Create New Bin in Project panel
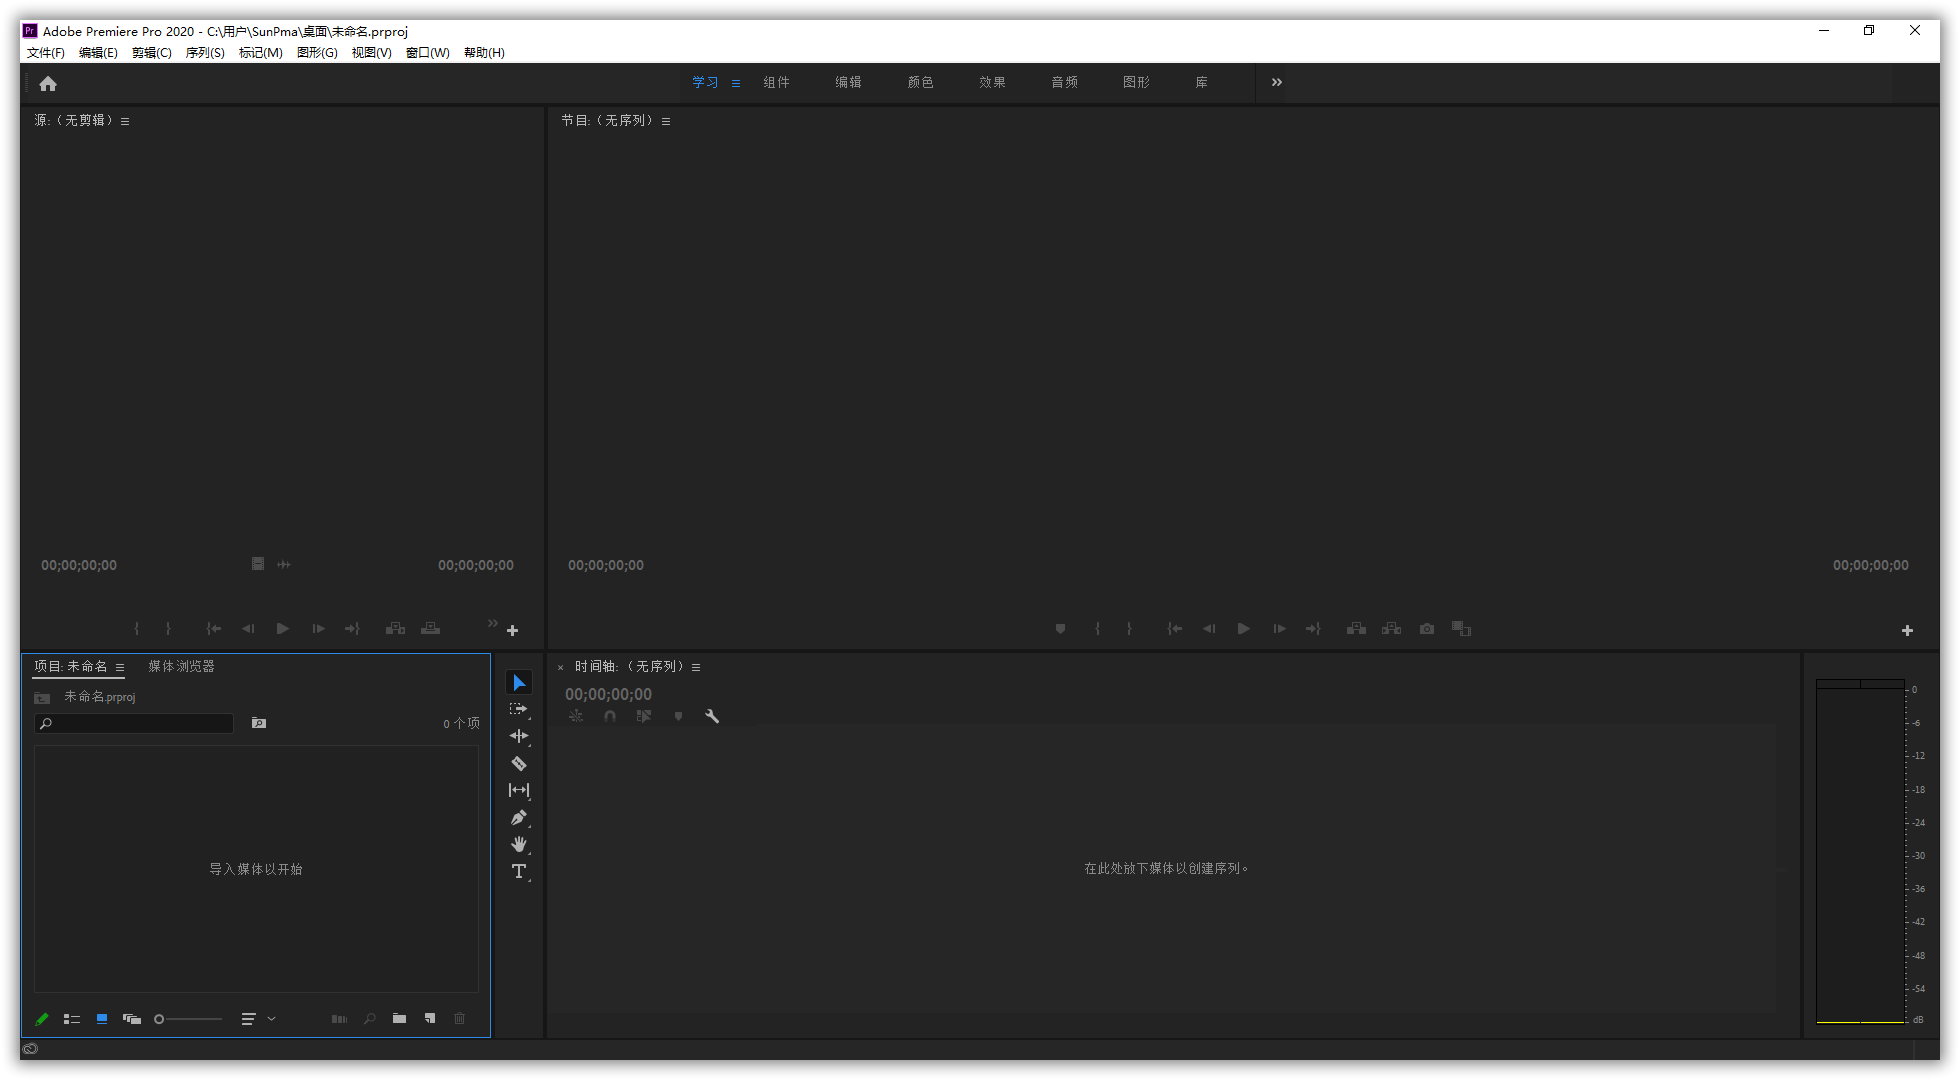The height and width of the screenshot is (1080, 1960). coord(399,1019)
